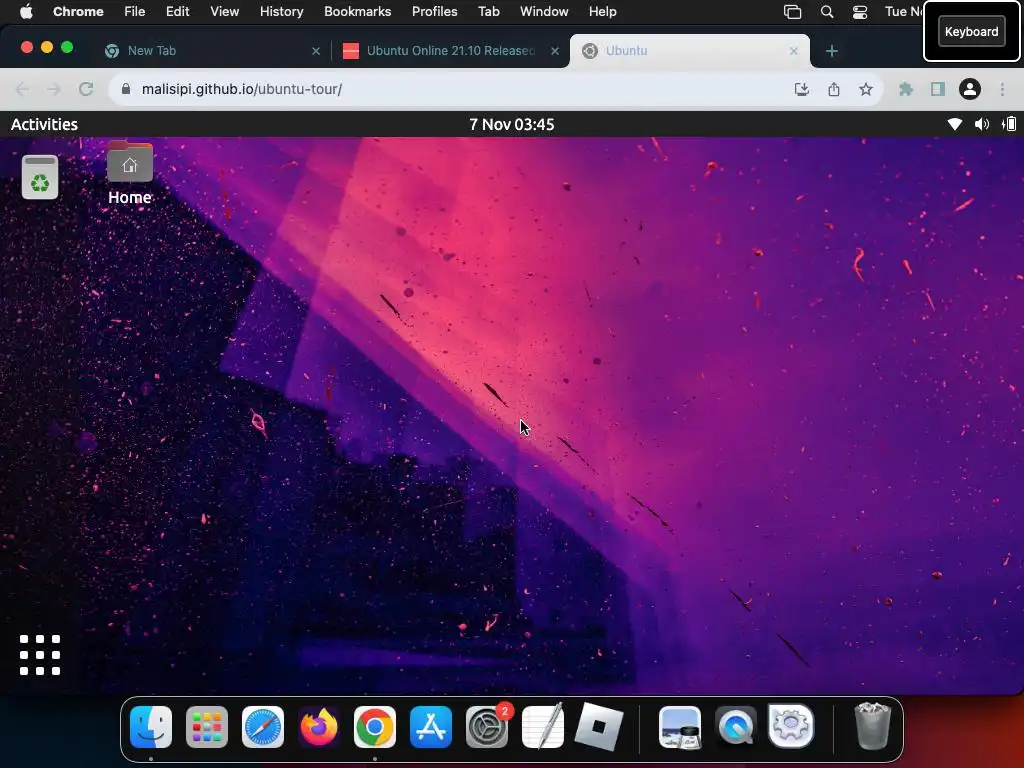The height and width of the screenshot is (768, 1024).
Task: Open the Chrome application menu
Action: (x=78, y=12)
